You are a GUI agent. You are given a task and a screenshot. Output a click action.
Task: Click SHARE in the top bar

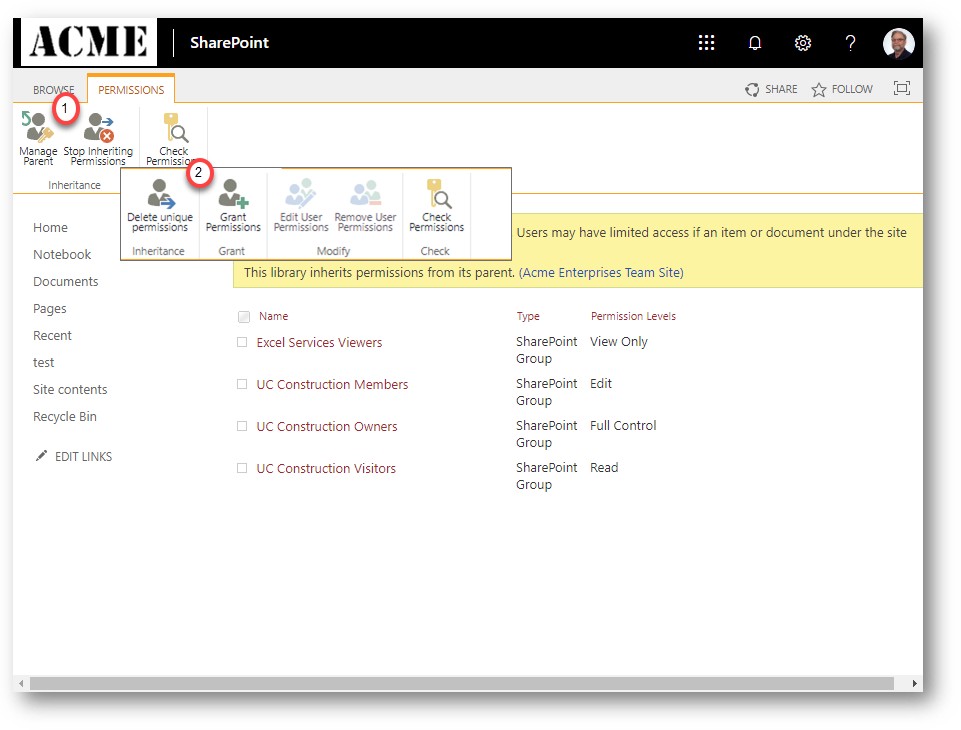pyautogui.click(x=771, y=89)
